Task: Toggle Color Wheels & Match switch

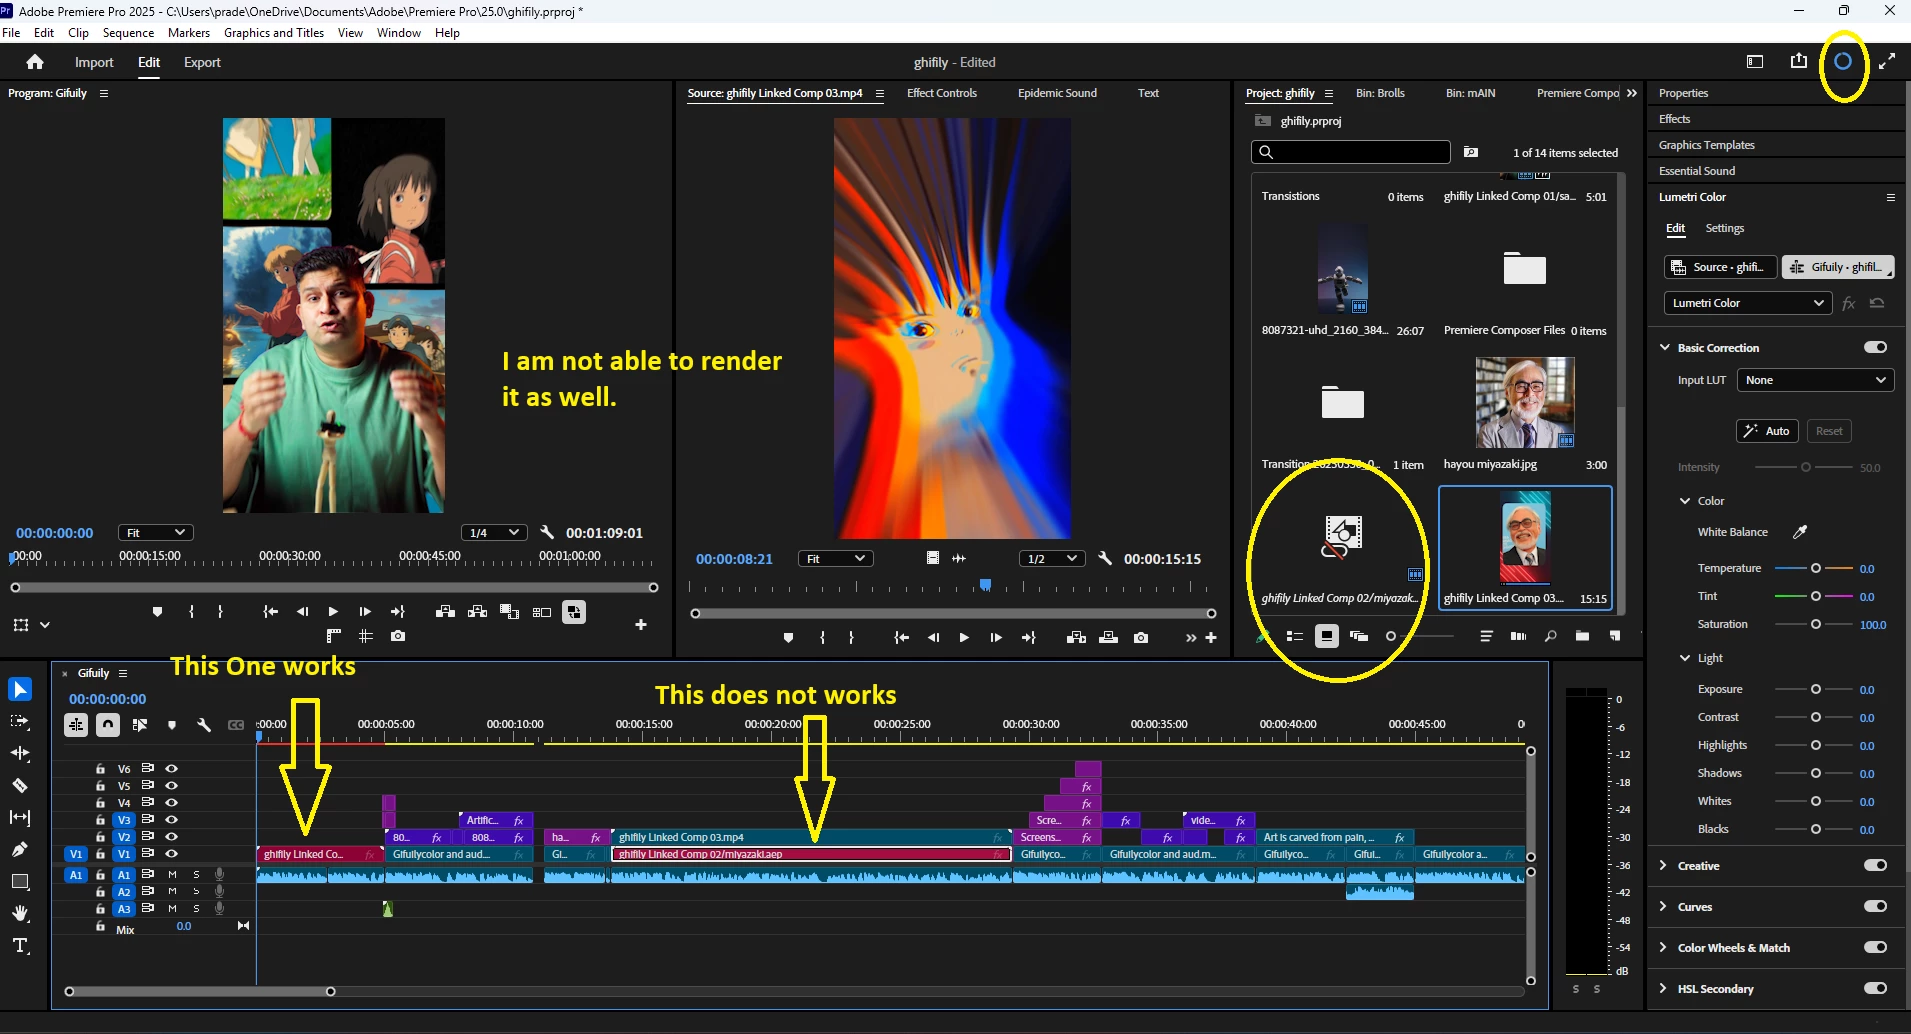Action: click(x=1875, y=947)
